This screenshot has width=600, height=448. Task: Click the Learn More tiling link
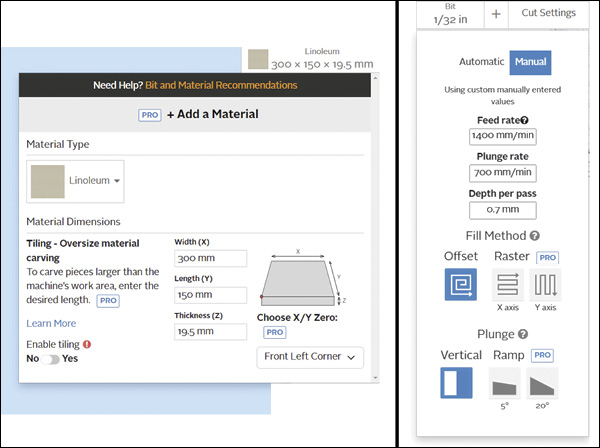pos(51,323)
